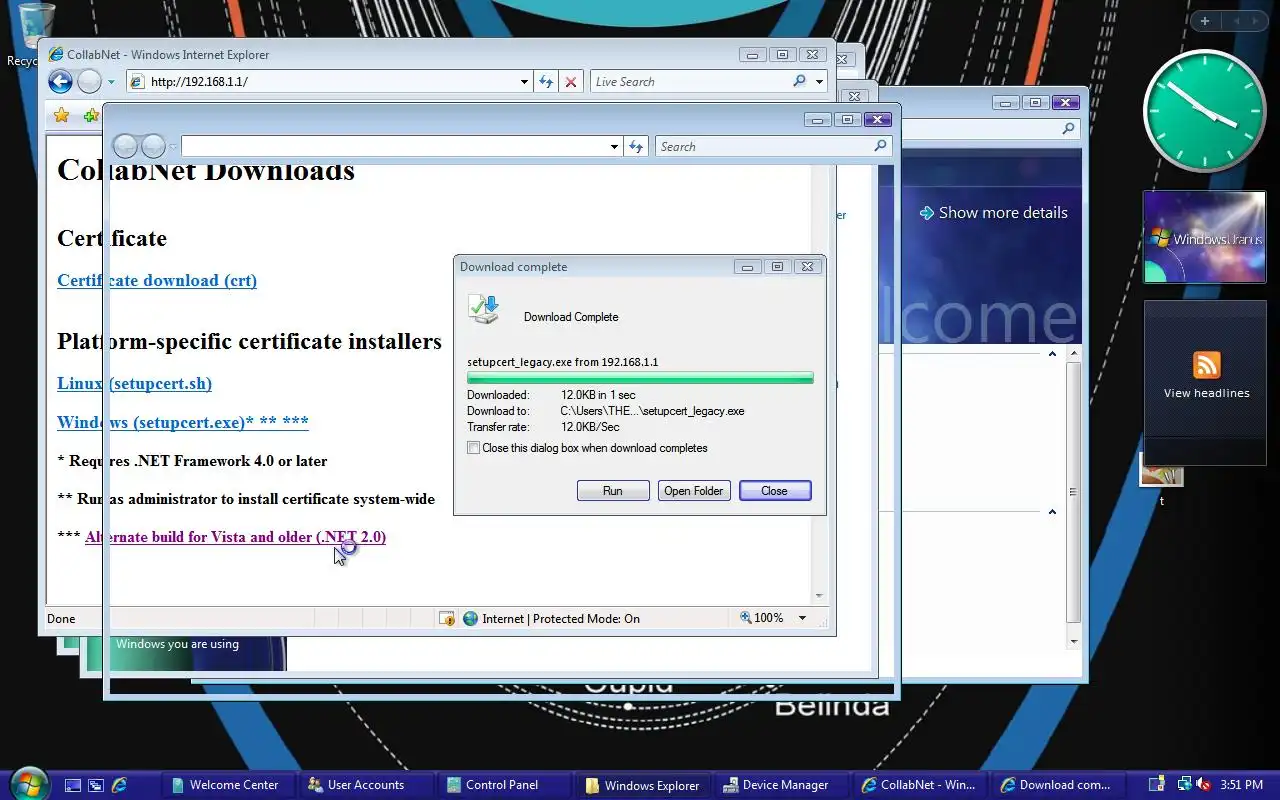Viewport: 1280px width, 800px height.
Task: Switch to CollabNet - Win... taskbar button
Action: pyautogui.click(x=919, y=785)
